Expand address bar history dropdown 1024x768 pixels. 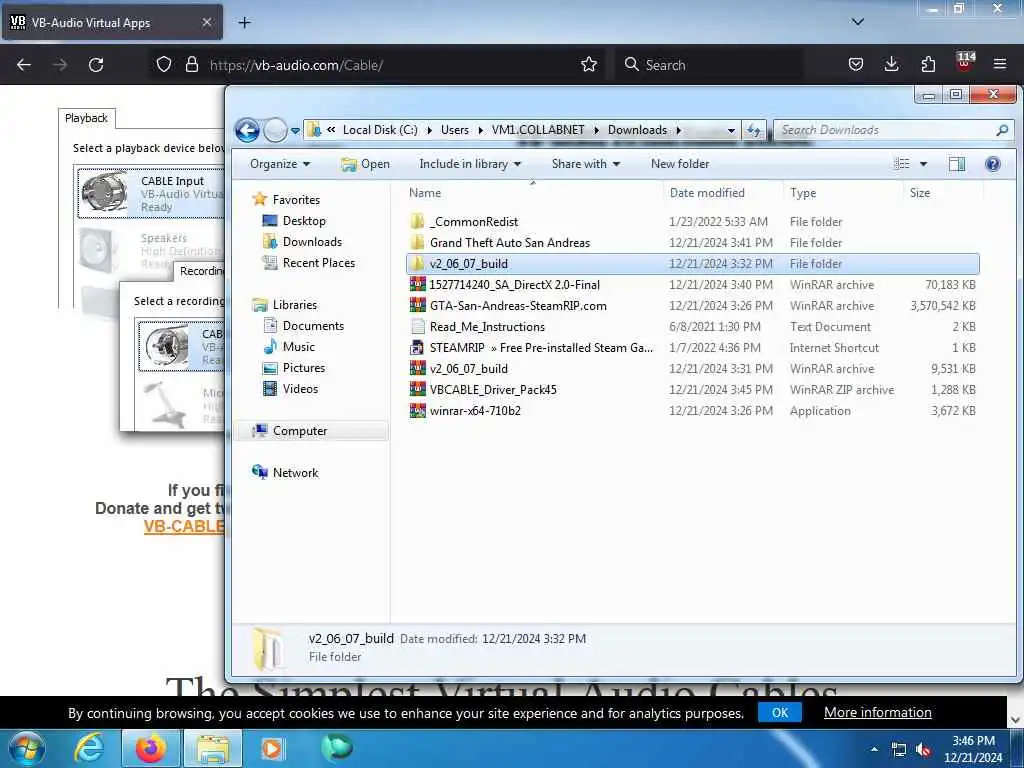click(x=731, y=130)
